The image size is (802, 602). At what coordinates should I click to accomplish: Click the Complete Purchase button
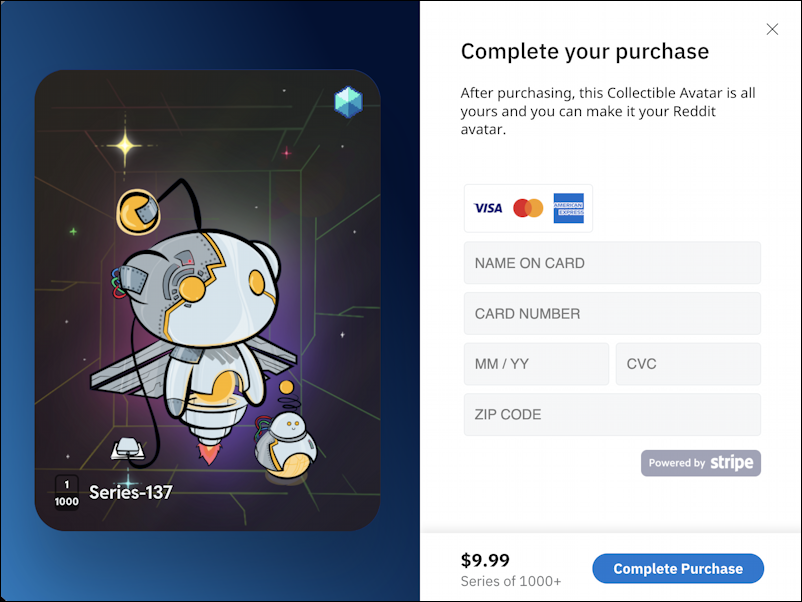(x=678, y=568)
